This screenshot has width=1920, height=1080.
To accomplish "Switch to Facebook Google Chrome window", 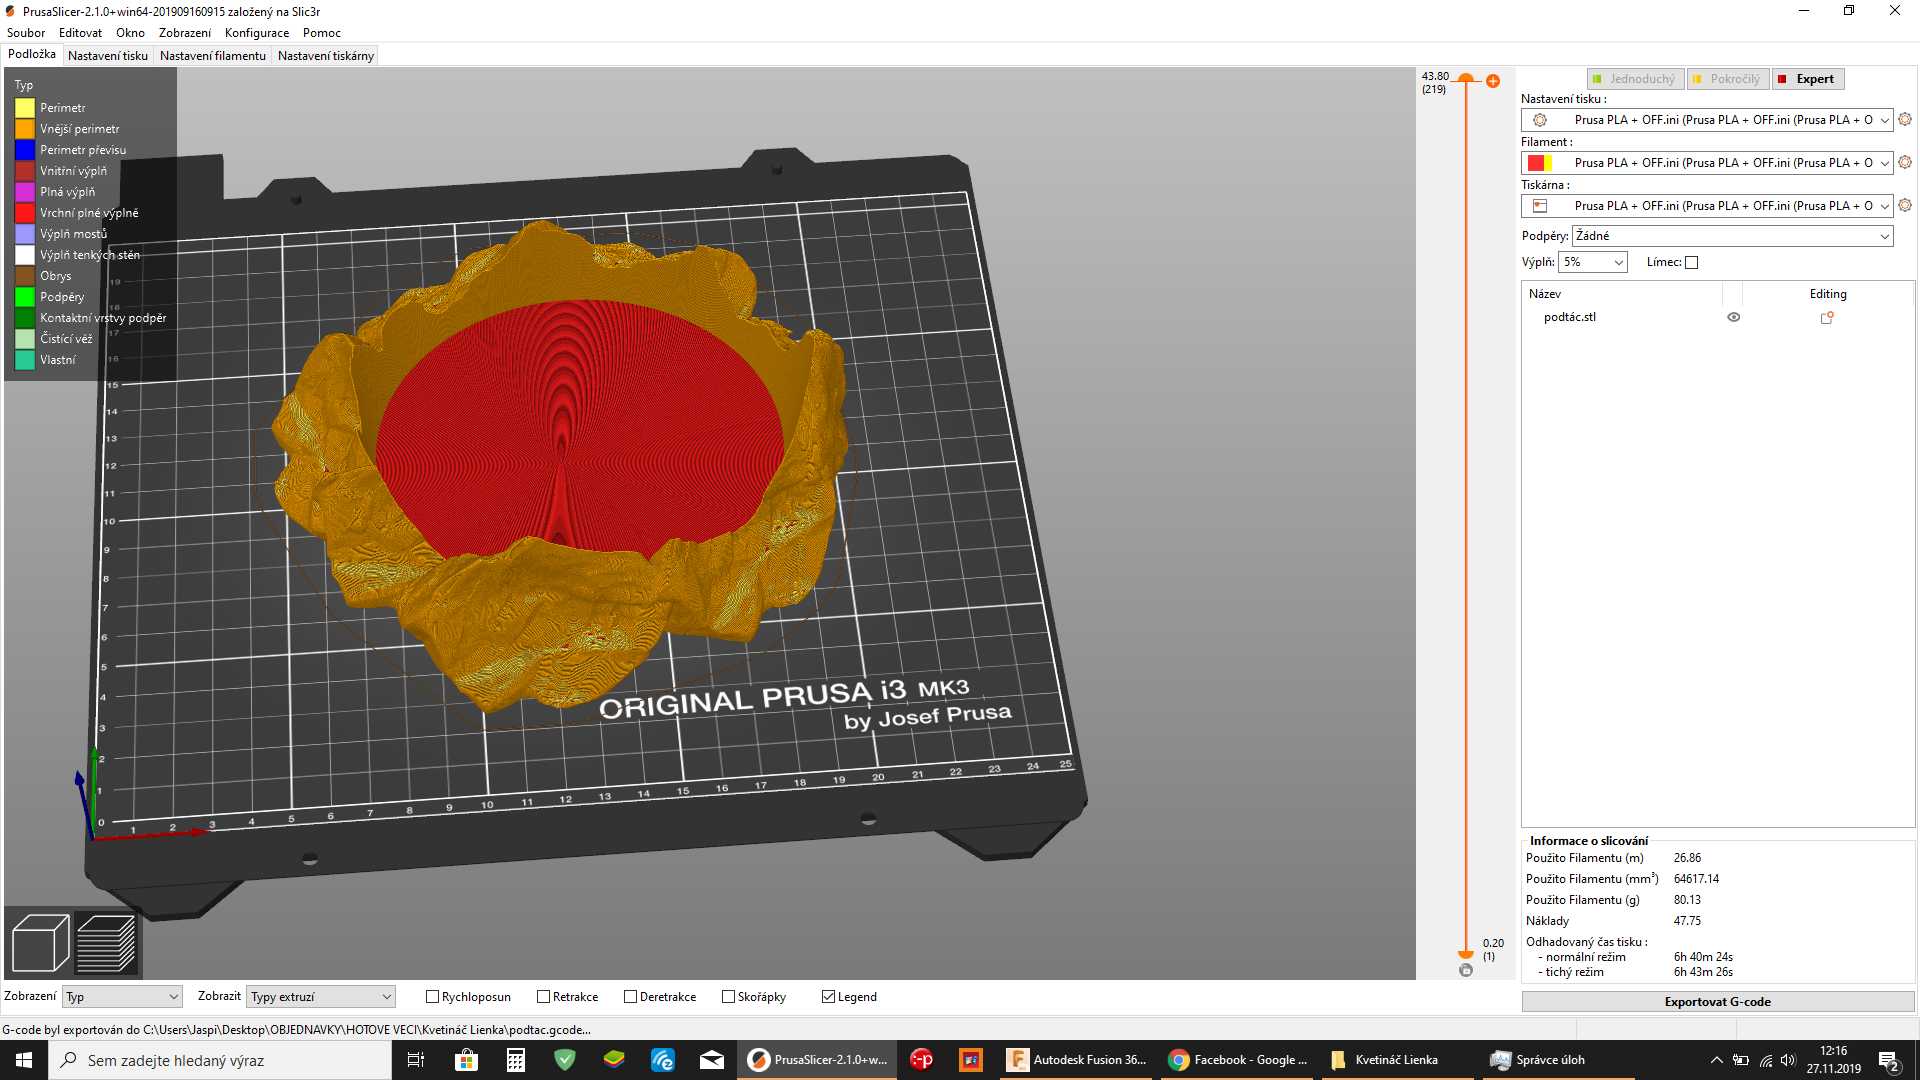I will click(1239, 1060).
